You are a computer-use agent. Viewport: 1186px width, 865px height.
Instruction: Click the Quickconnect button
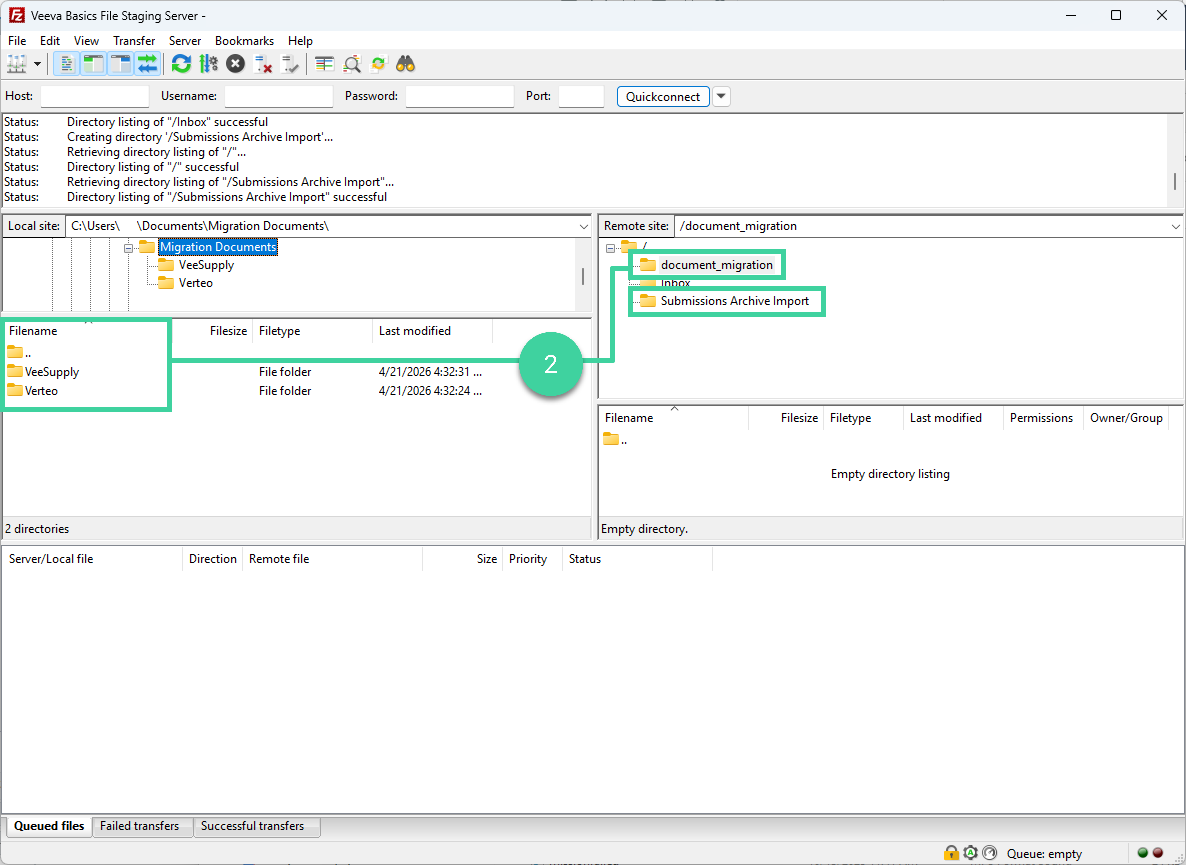click(x=663, y=96)
